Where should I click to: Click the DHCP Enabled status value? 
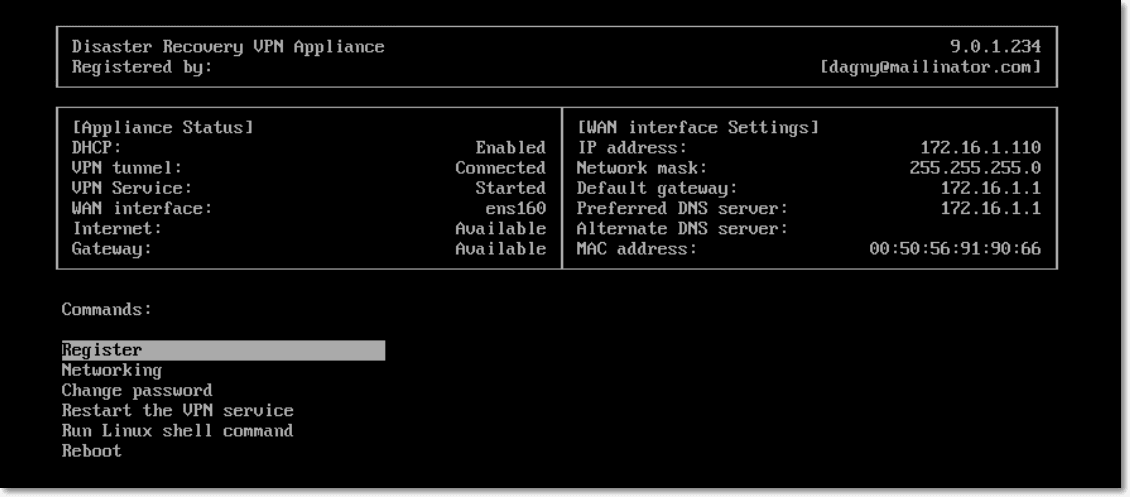click(x=510, y=148)
